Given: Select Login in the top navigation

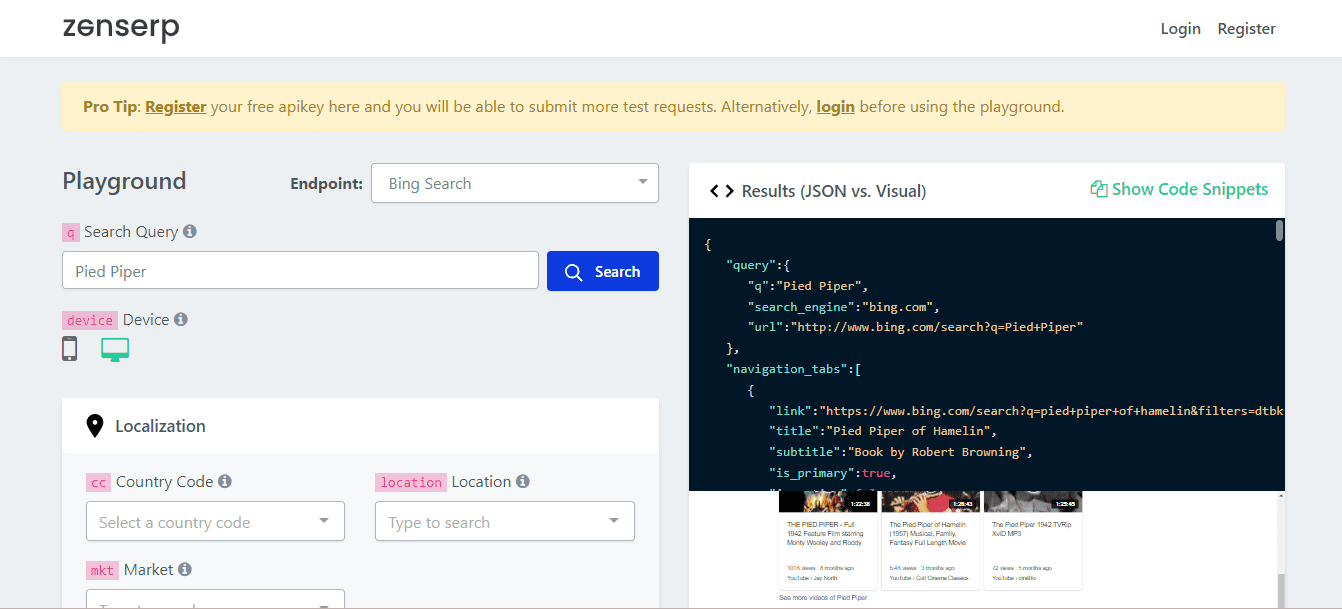Looking at the screenshot, I should pyautogui.click(x=1180, y=28).
